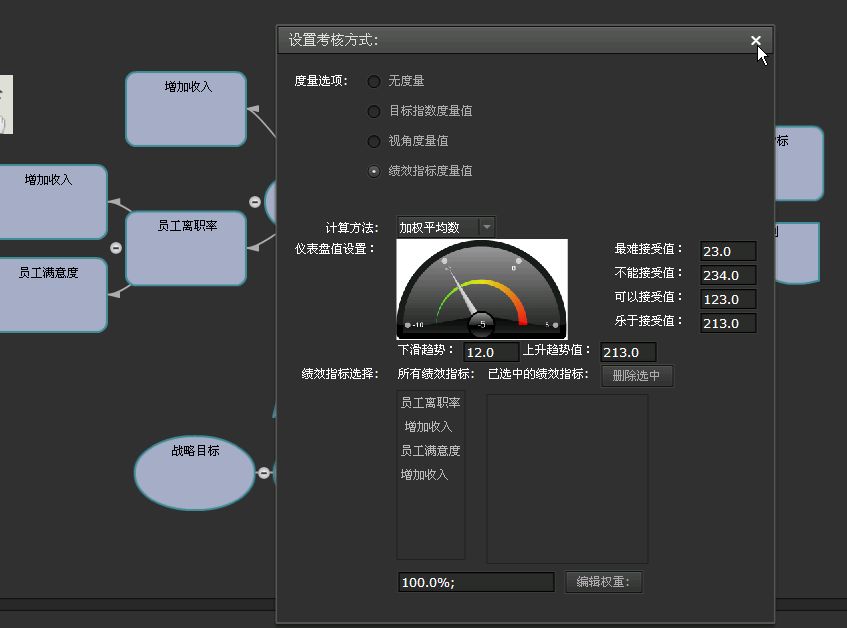Image resolution: width=847 pixels, height=628 pixels.
Task: Click the 上升趋势值 input field
Action: pos(628,352)
